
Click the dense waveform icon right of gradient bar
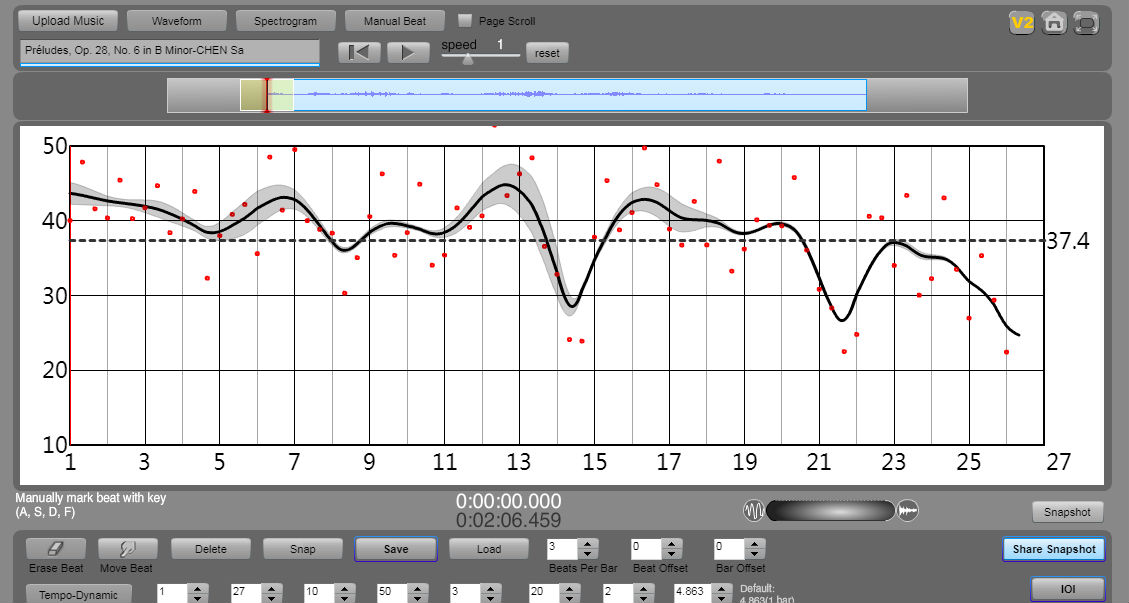coord(907,511)
